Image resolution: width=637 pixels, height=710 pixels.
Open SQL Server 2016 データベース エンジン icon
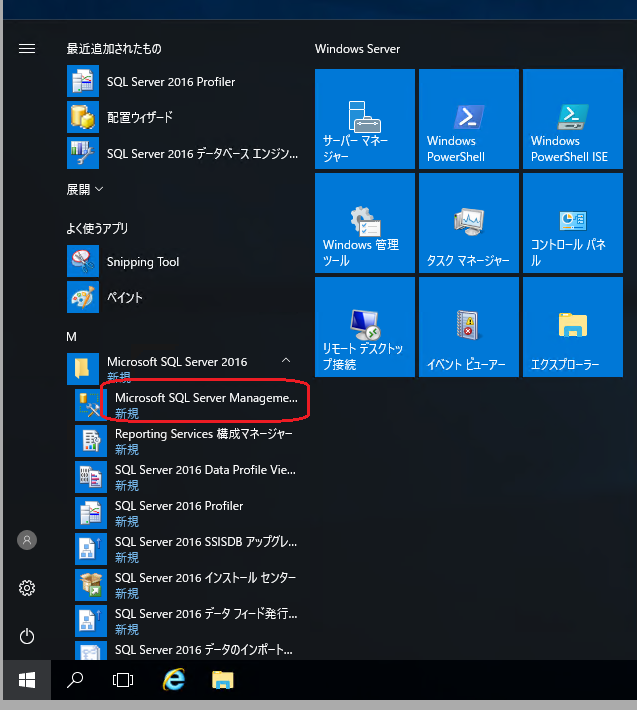click(x=83, y=154)
